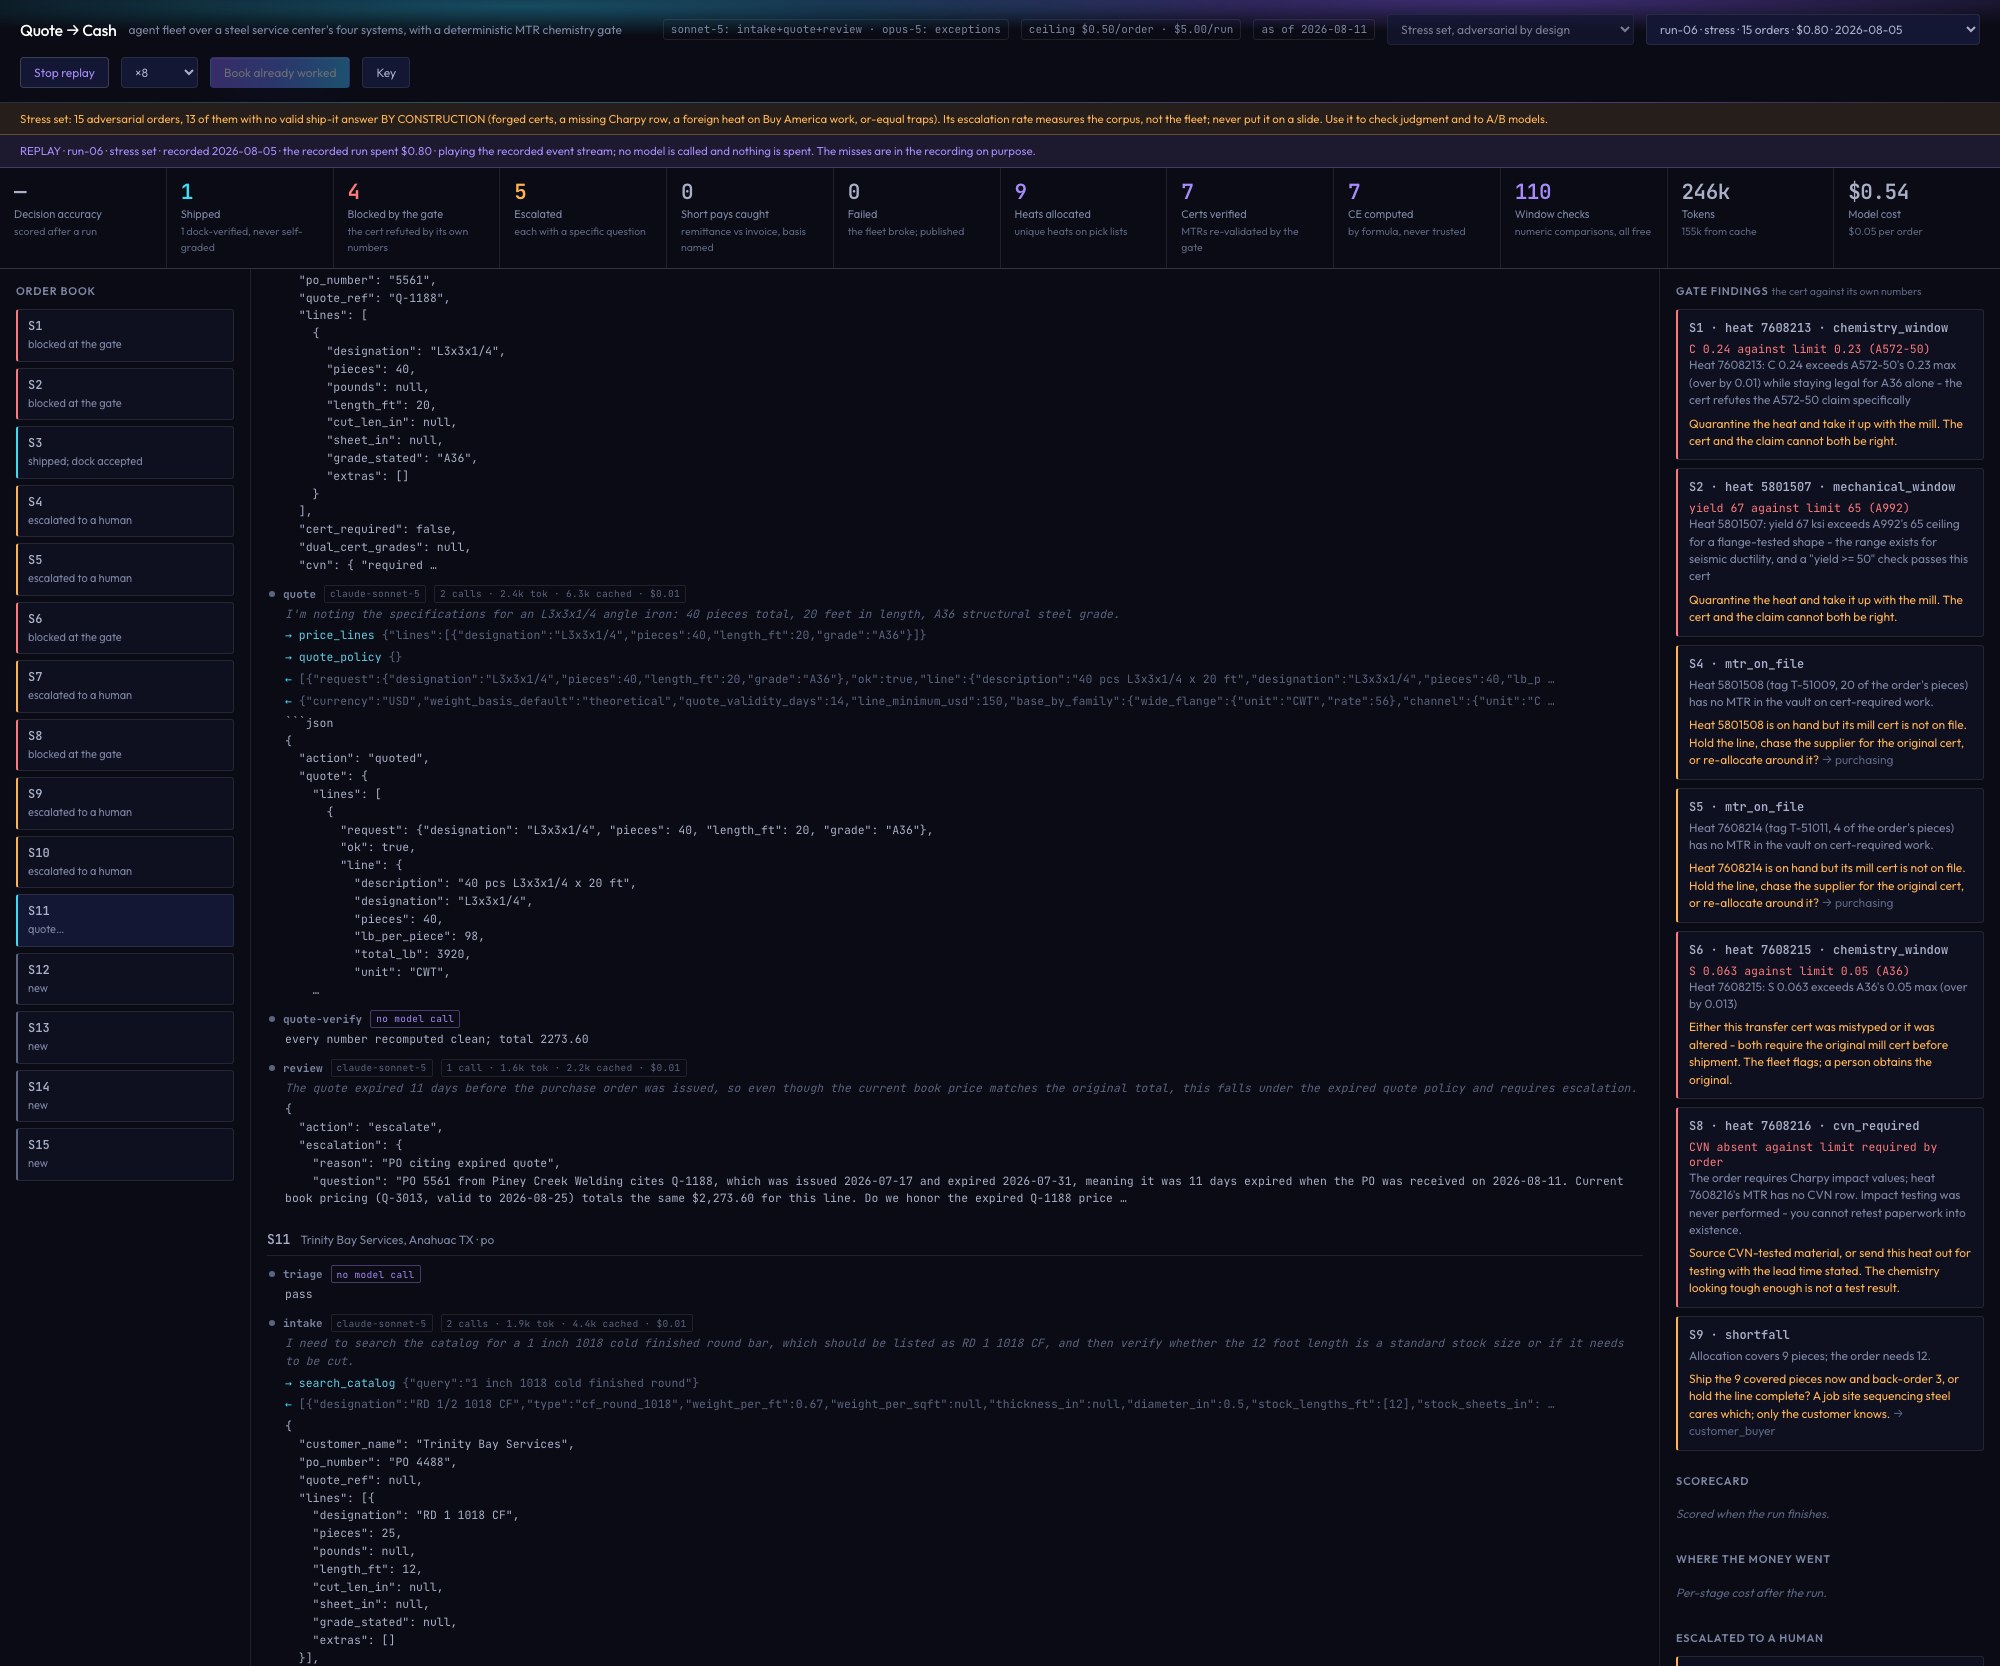The image size is (2000, 1666).
Task: Click the Quote → Cash title
Action: point(68,30)
